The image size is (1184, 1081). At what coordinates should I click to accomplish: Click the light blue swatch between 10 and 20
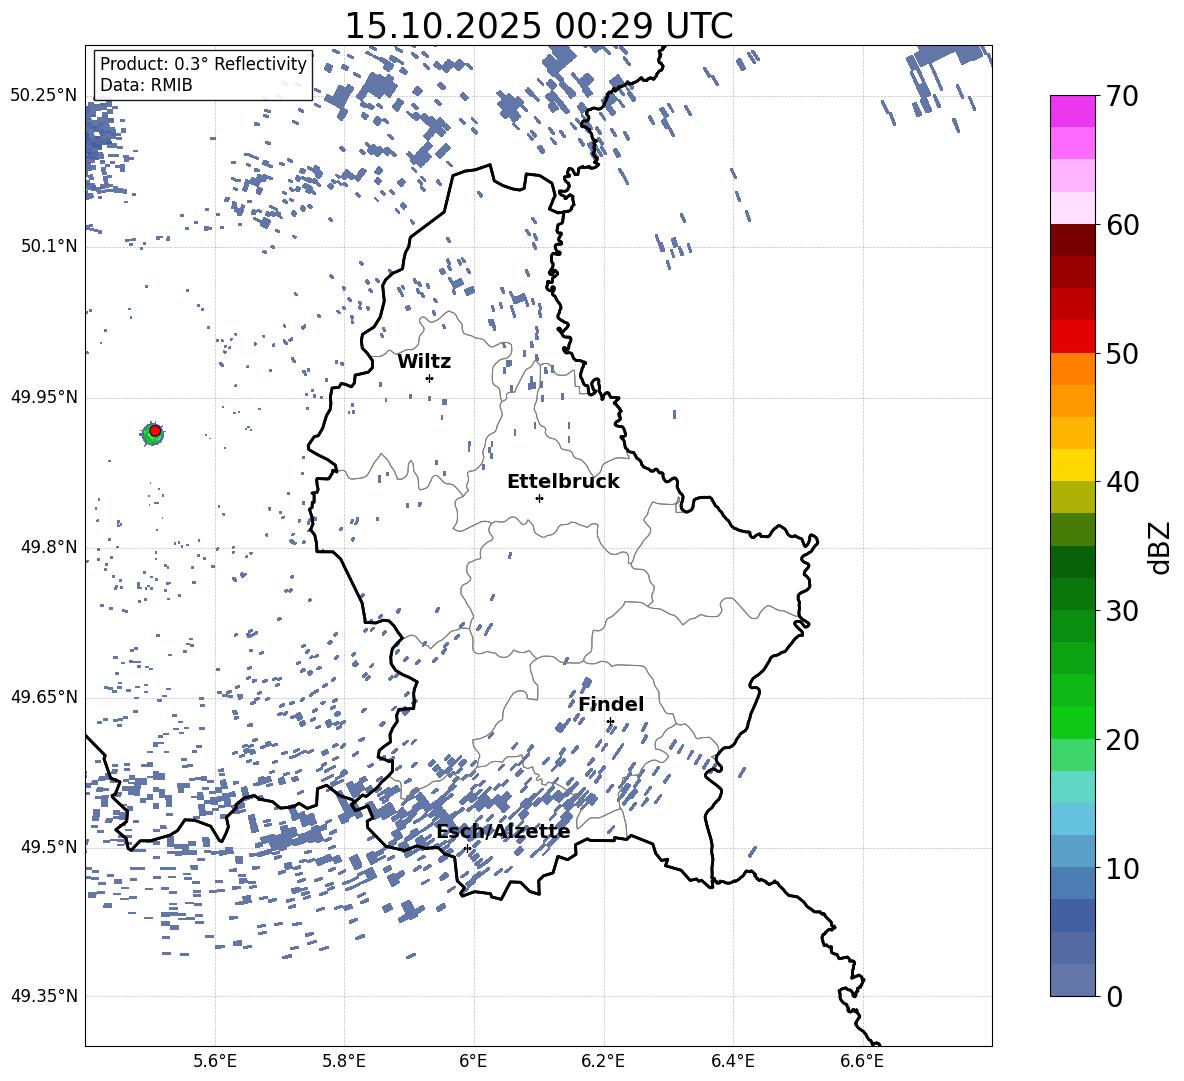pos(1072,819)
